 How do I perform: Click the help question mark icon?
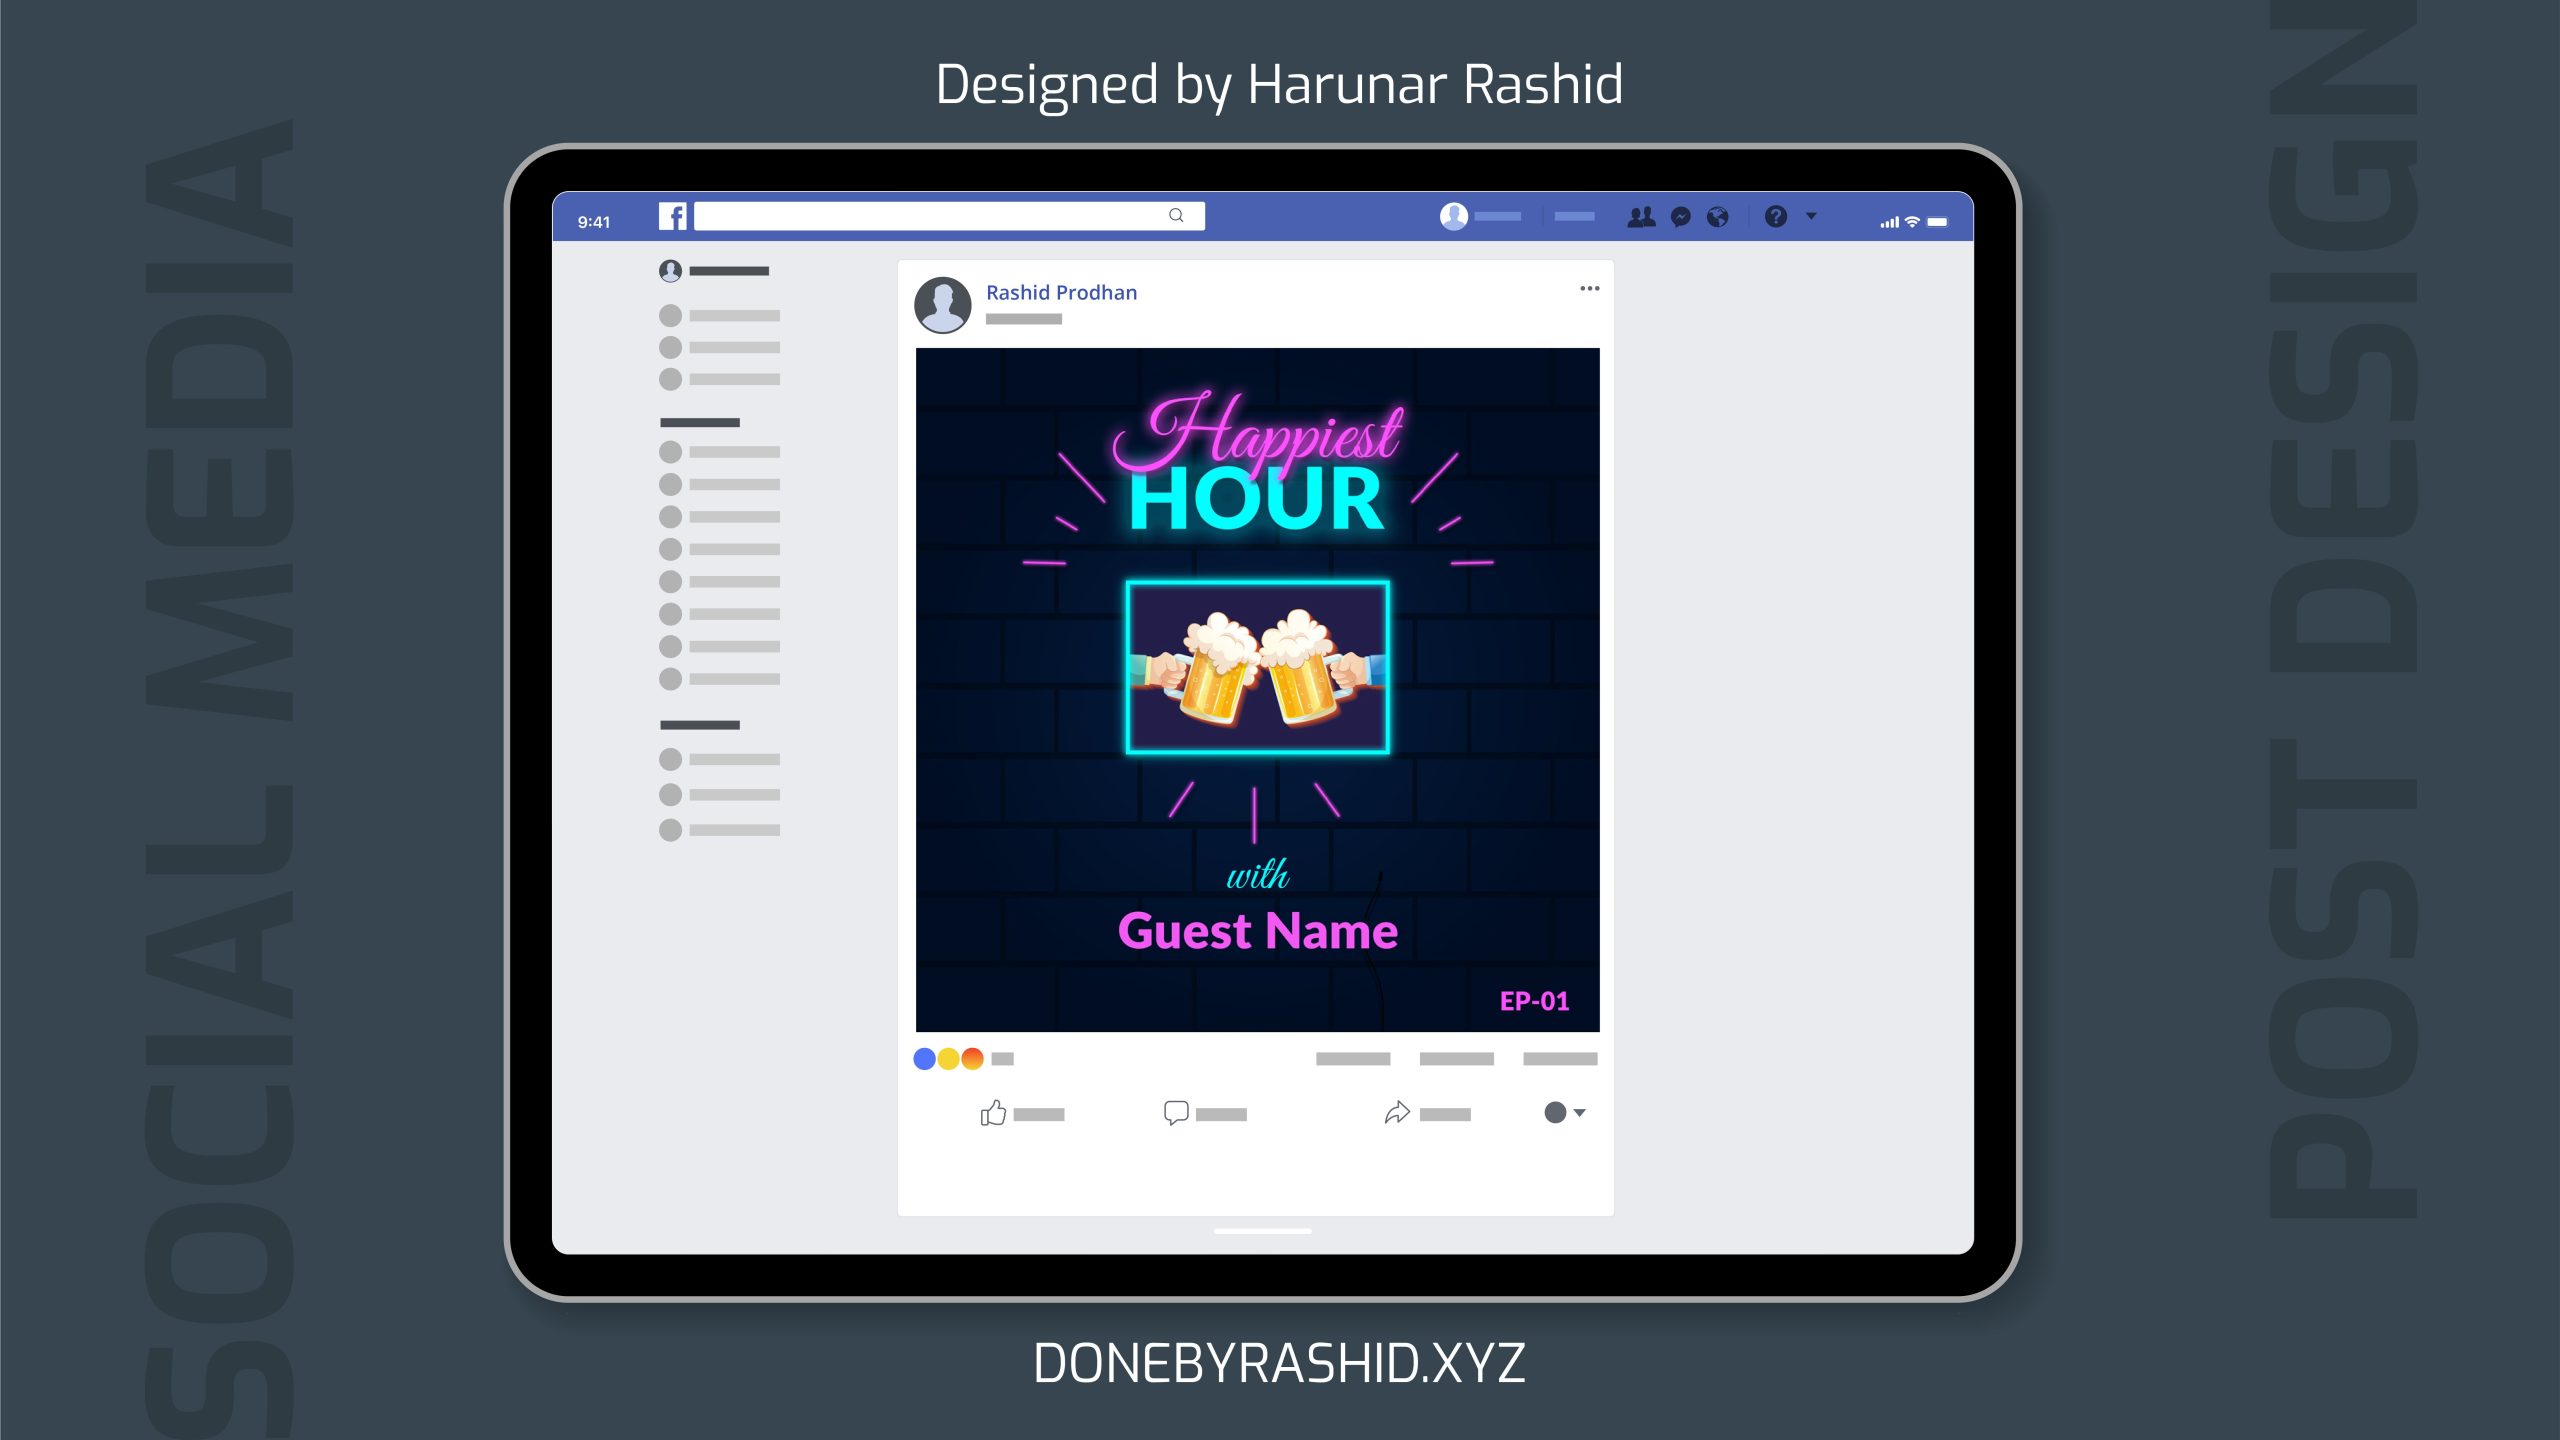click(x=1776, y=217)
